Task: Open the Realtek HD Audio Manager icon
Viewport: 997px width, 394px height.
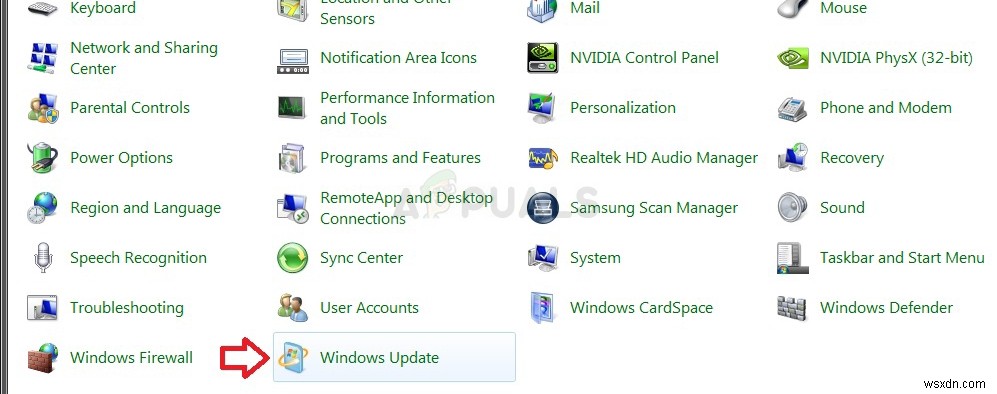Action: pyautogui.click(x=543, y=158)
